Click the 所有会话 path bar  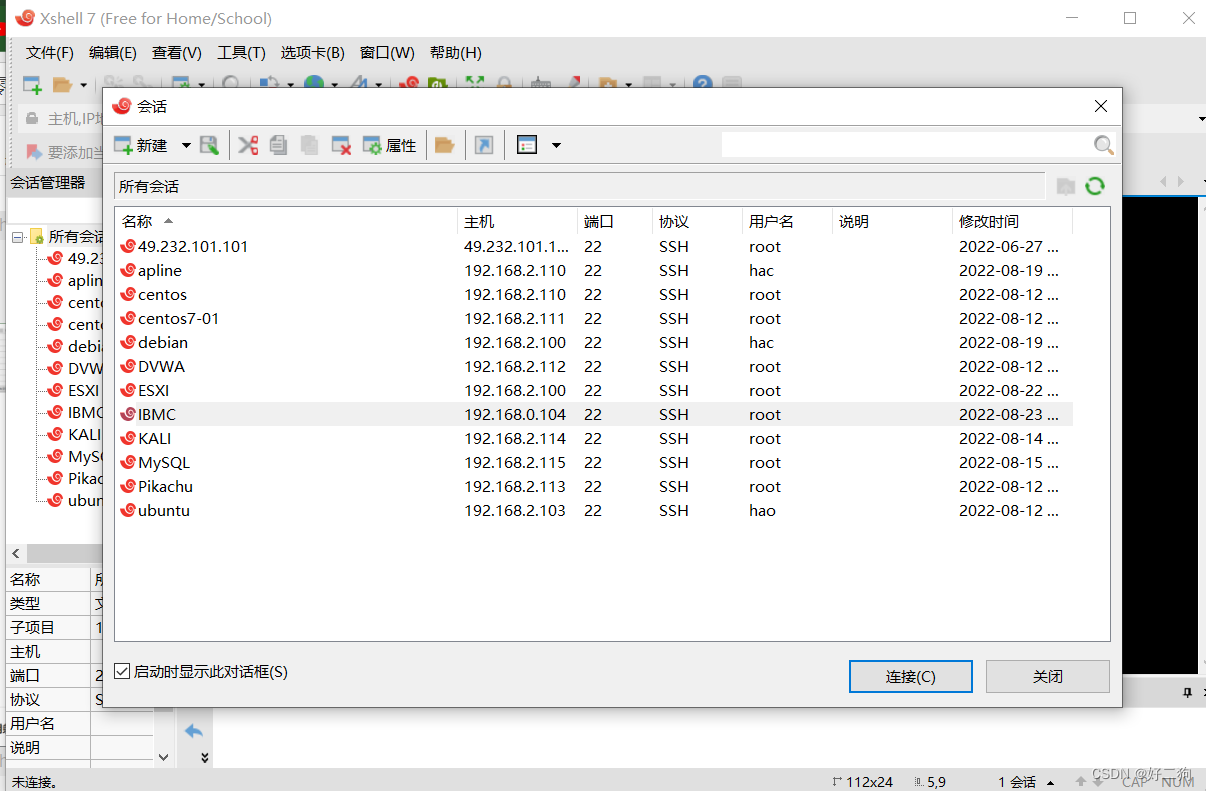pos(580,186)
